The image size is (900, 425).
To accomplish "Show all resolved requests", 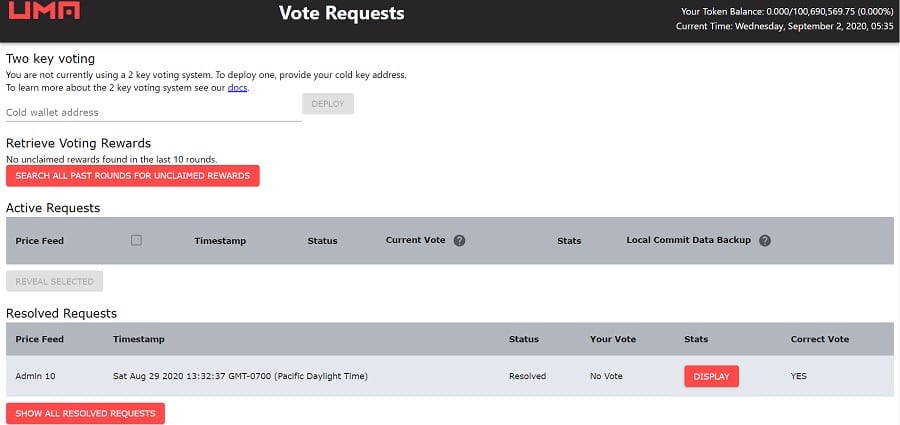I will coord(85,413).
